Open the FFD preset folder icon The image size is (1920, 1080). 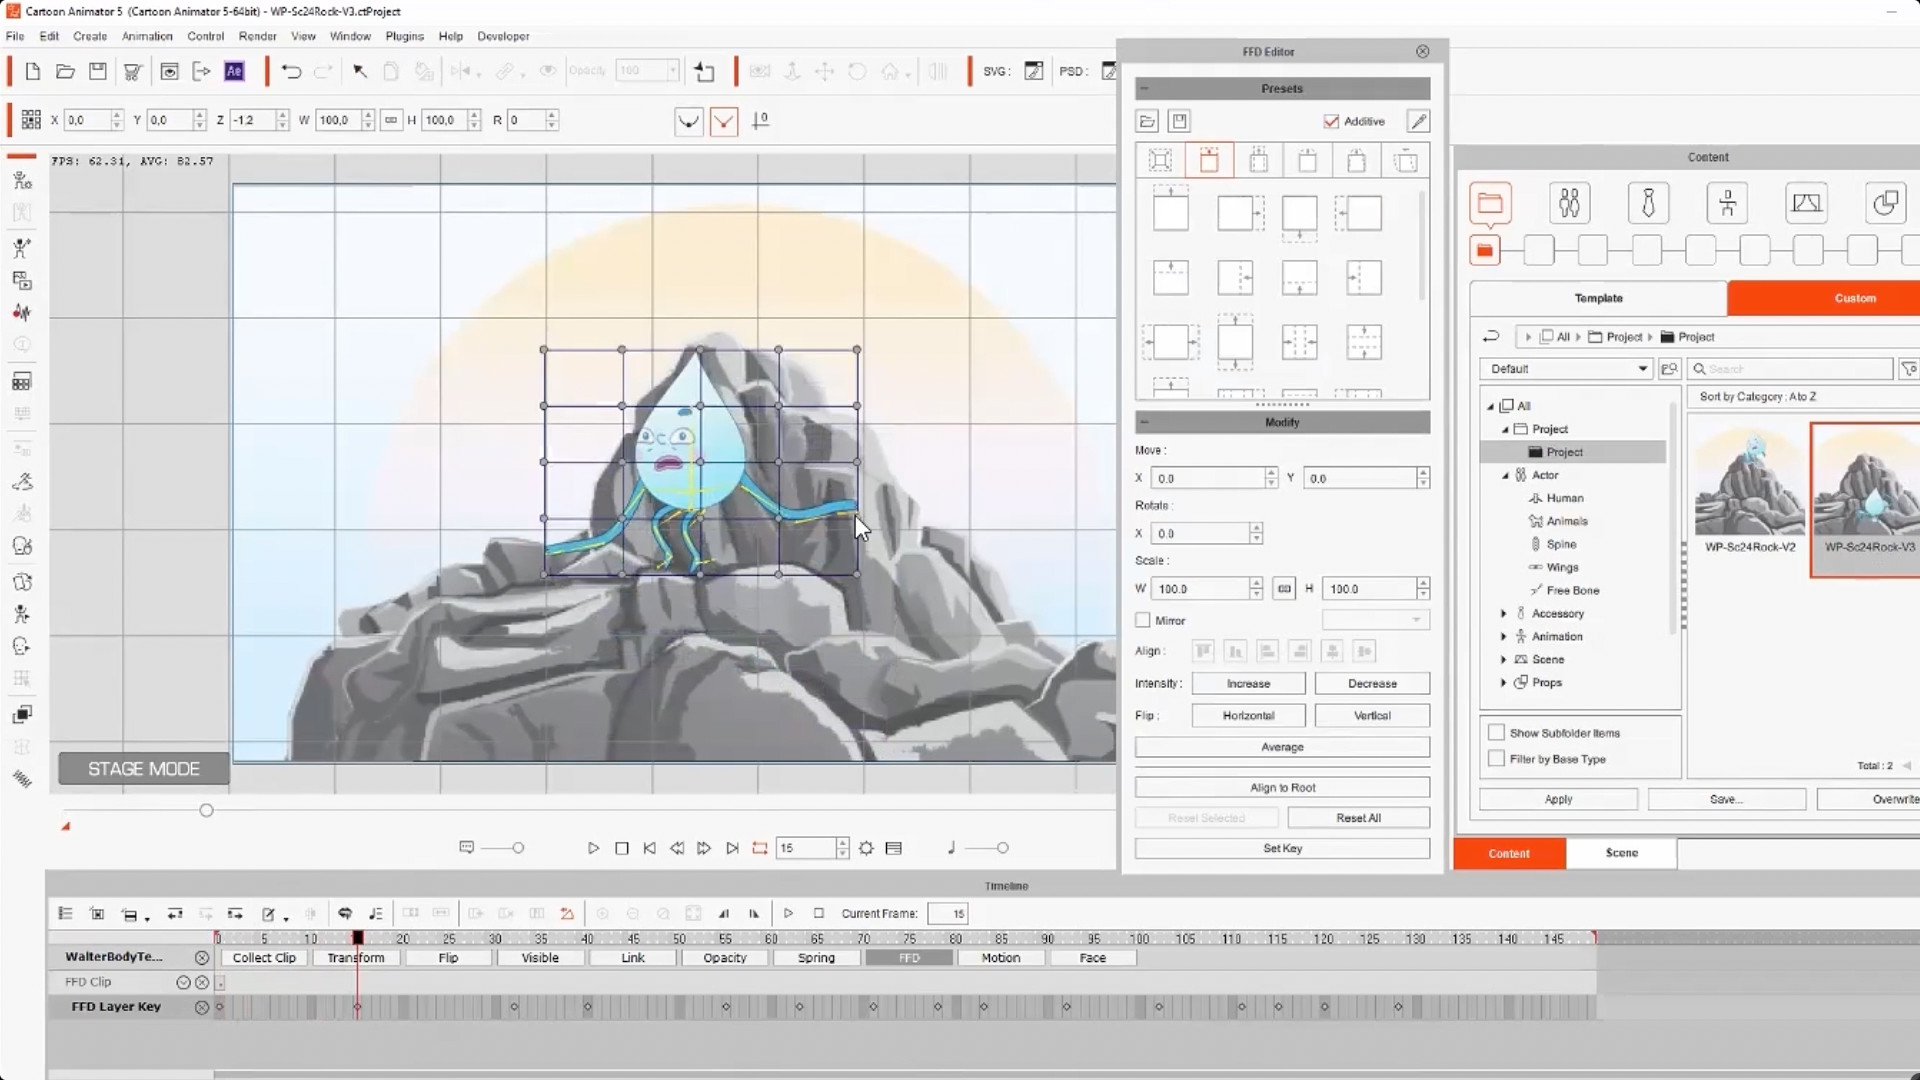pyautogui.click(x=1147, y=121)
